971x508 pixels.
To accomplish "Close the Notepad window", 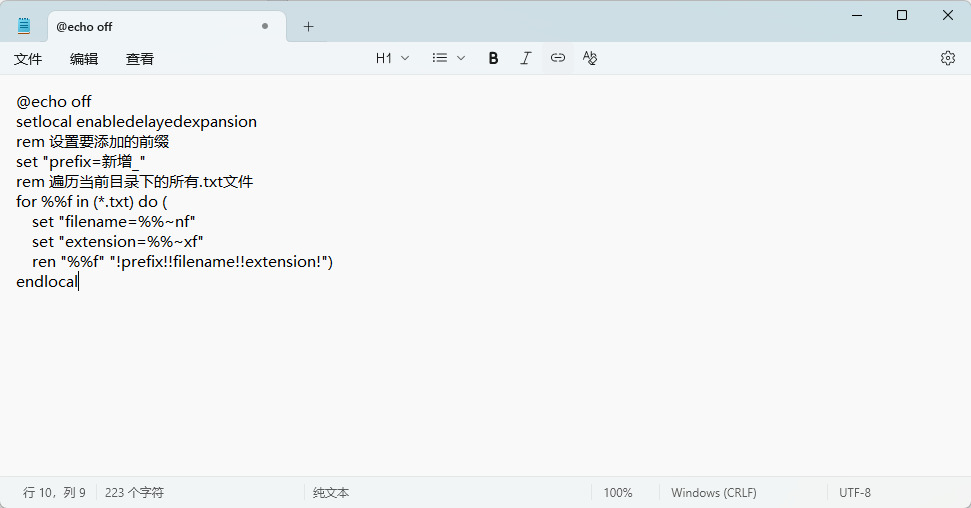I will coord(947,15).
